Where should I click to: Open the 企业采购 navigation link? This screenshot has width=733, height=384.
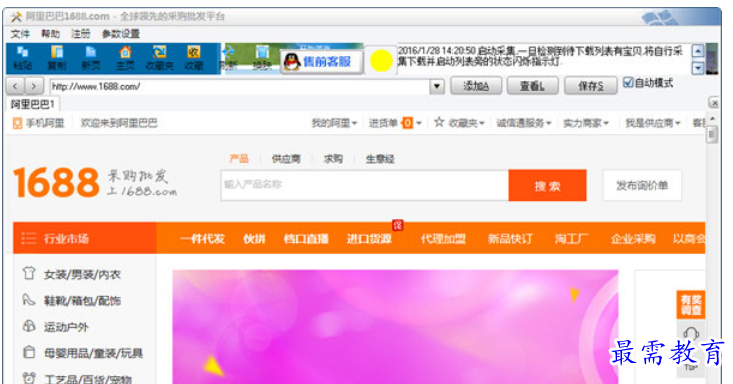pos(633,239)
